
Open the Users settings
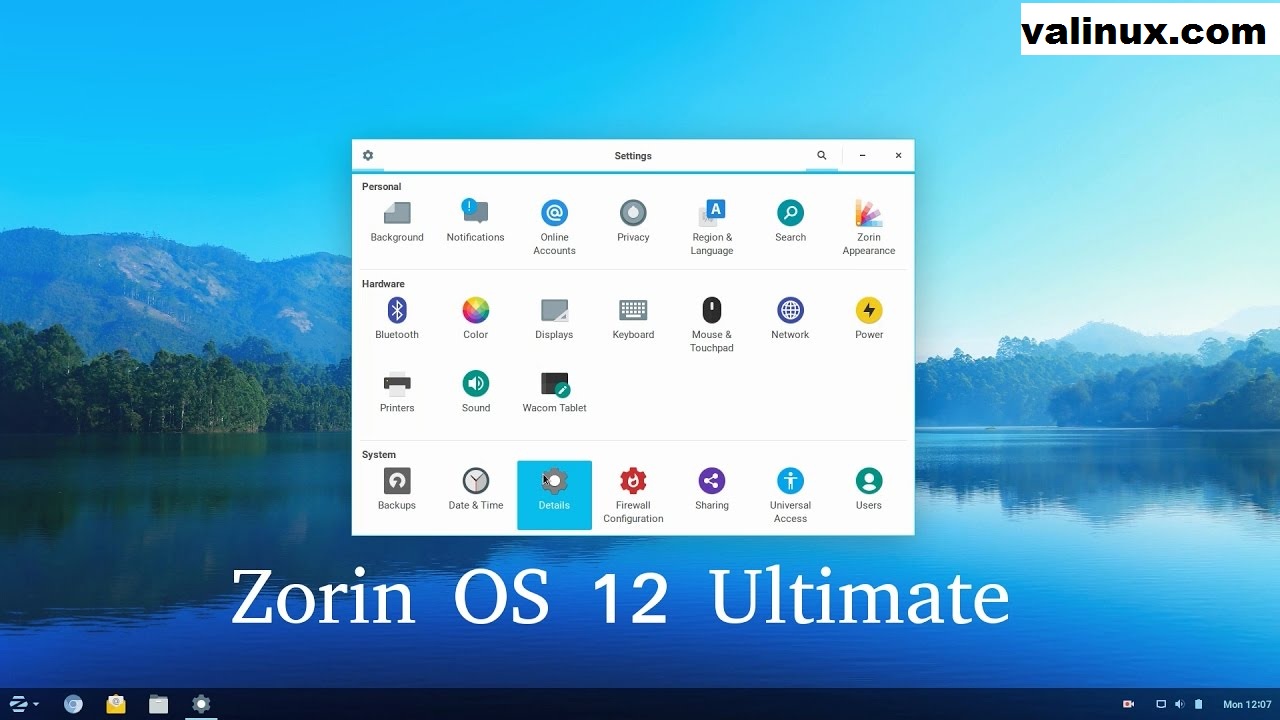pos(869,490)
